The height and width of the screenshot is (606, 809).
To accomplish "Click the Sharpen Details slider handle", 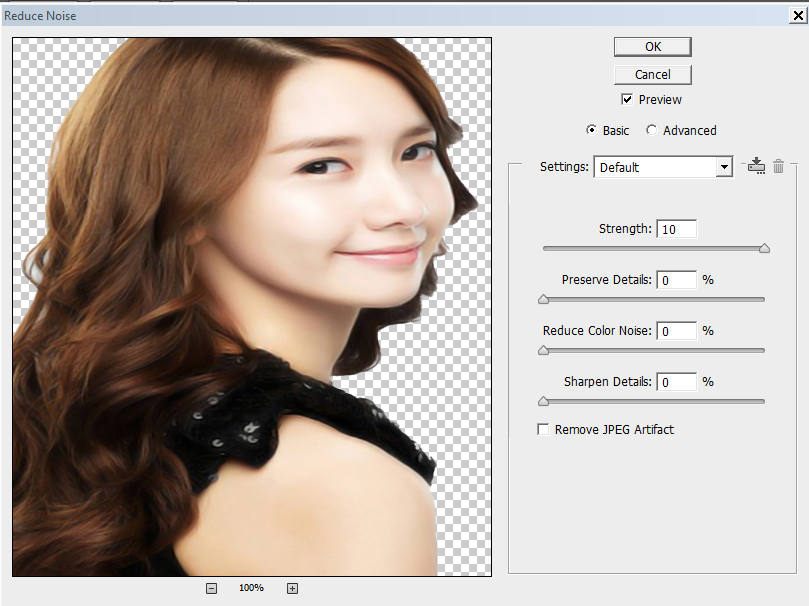I will [x=543, y=401].
